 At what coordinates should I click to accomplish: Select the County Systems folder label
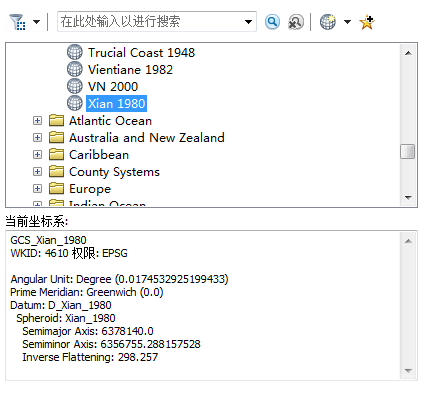tap(114, 172)
